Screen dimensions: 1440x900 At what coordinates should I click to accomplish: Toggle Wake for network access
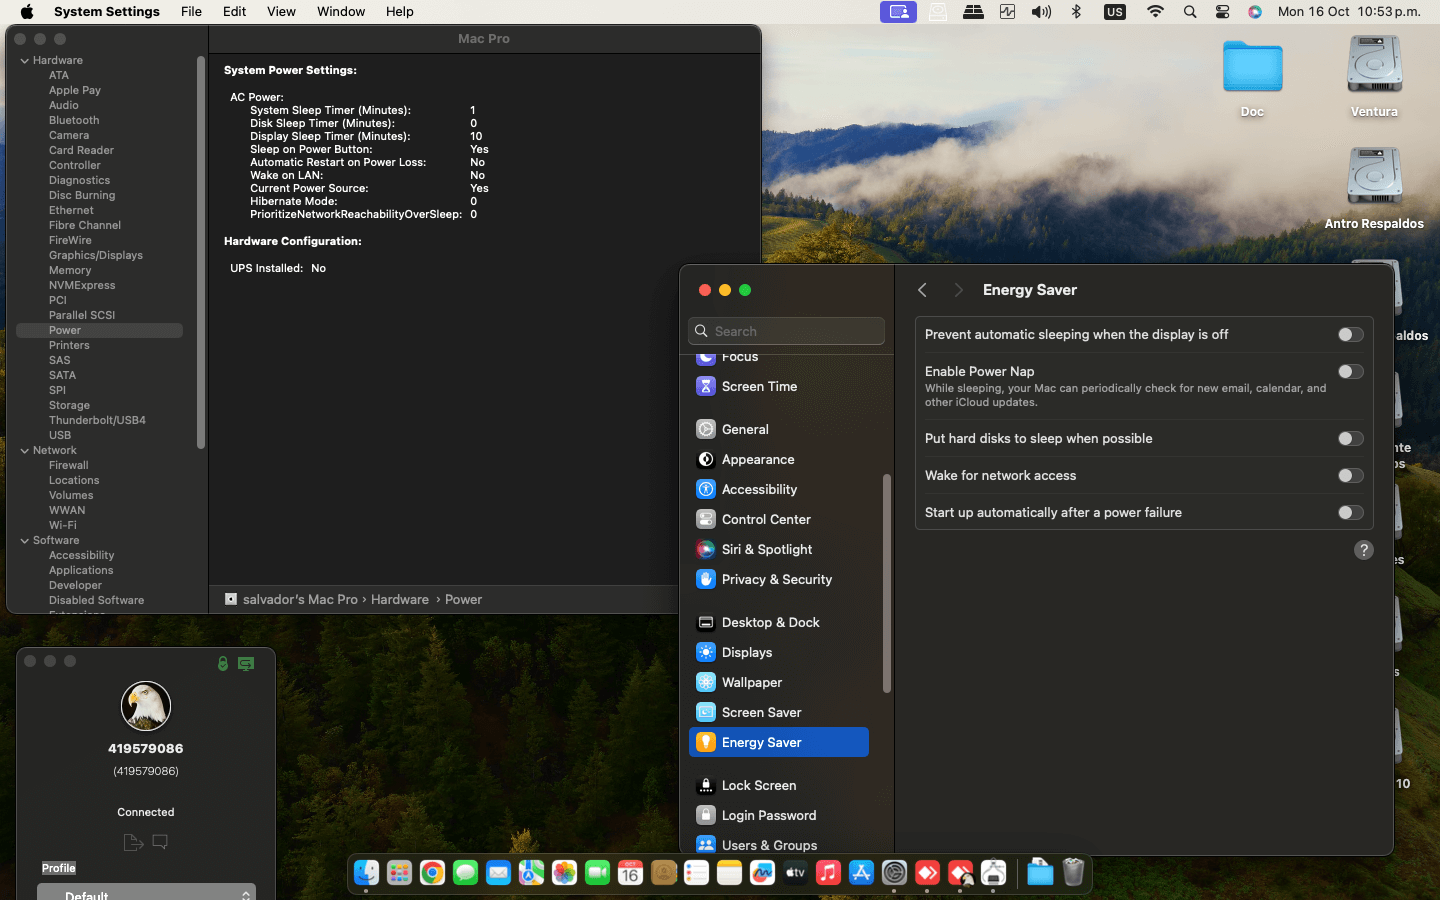pyautogui.click(x=1350, y=476)
